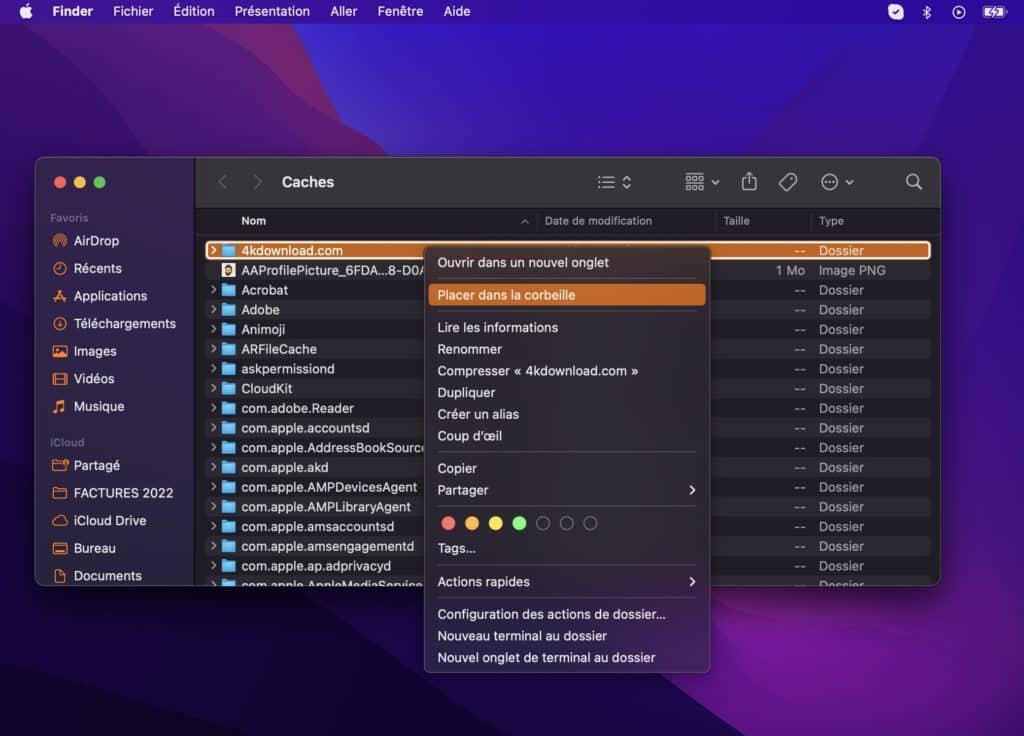Viewport: 1024px width, 736px height.
Task: Click the Now Playing menu bar icon
Action: click(x=958, y=12)
